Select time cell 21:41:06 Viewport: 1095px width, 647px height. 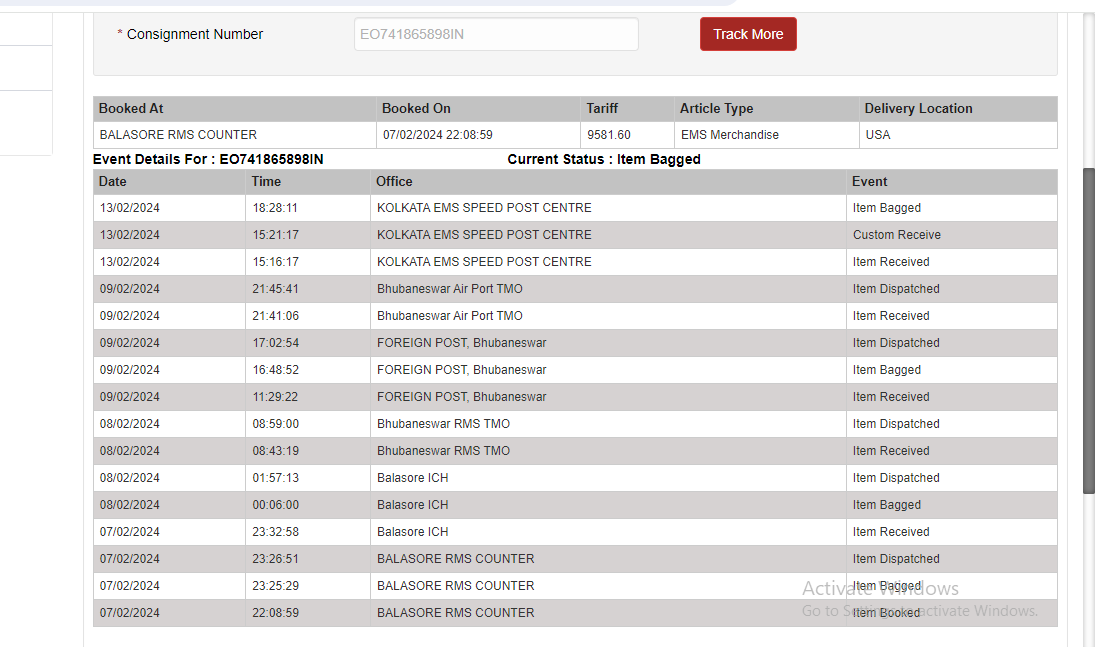[x=308, y=316]
